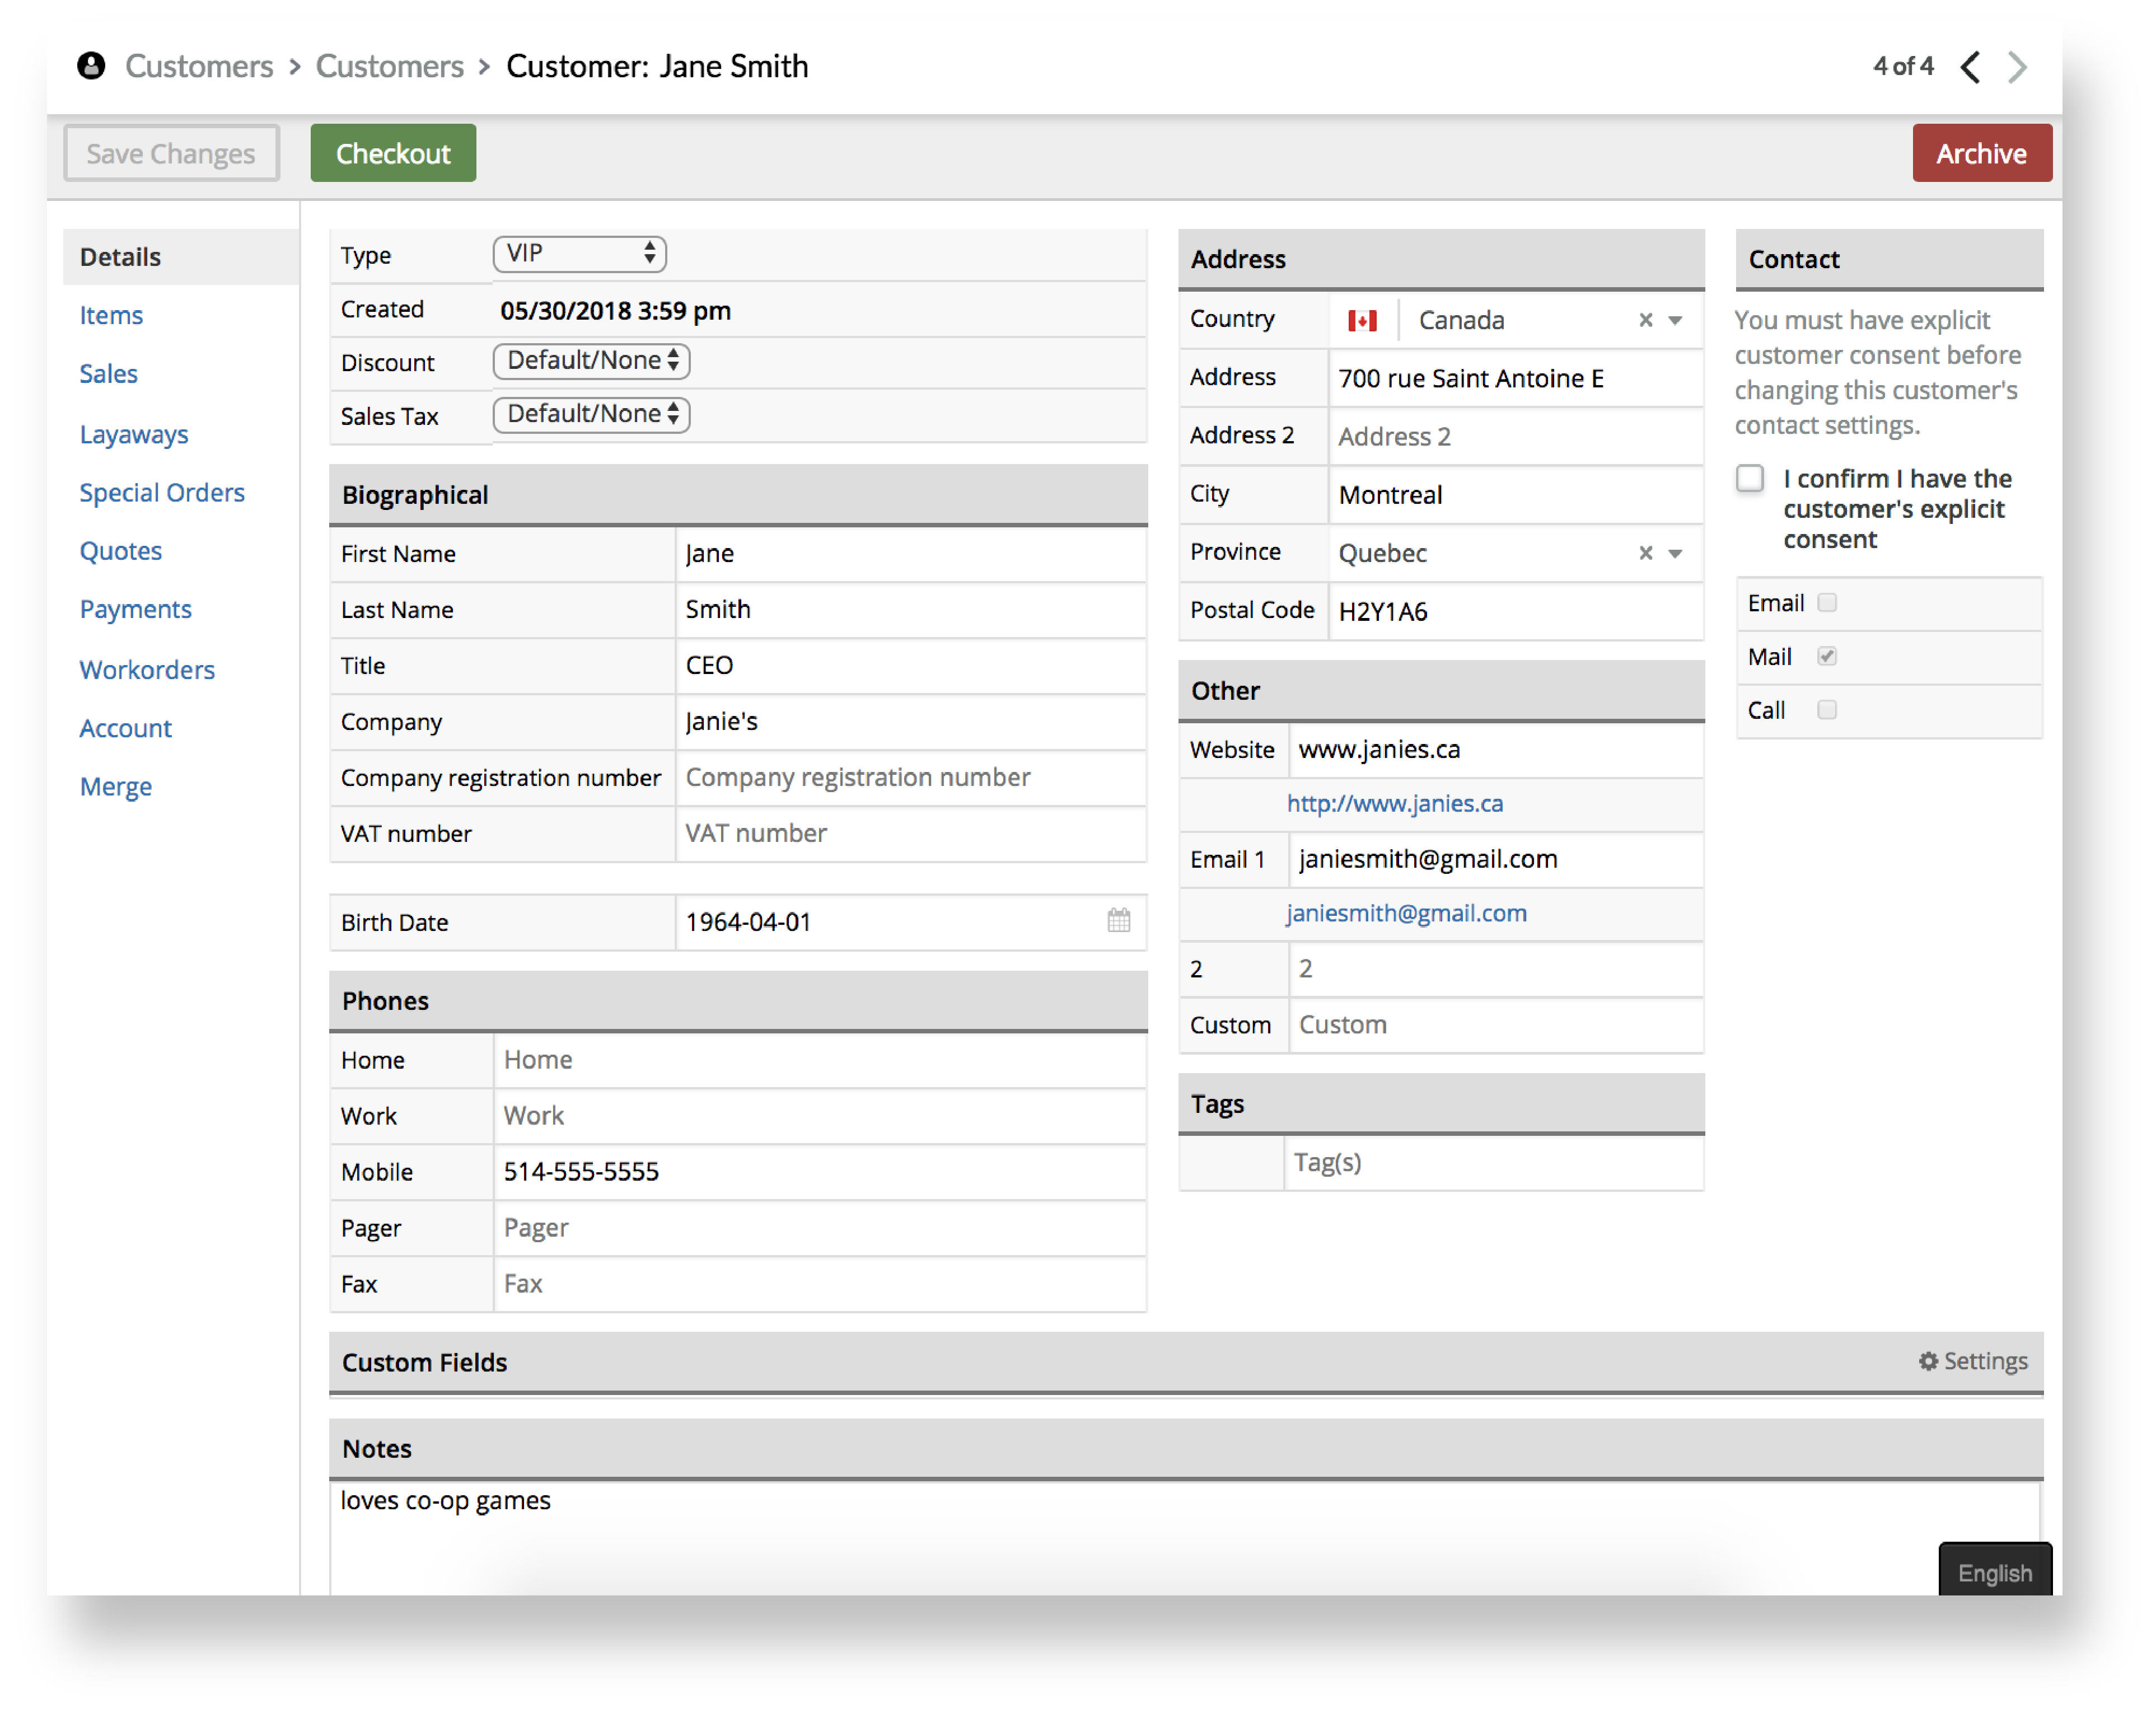
Task: Select the Details sidebar tab
Action: [x=181, y=257]
